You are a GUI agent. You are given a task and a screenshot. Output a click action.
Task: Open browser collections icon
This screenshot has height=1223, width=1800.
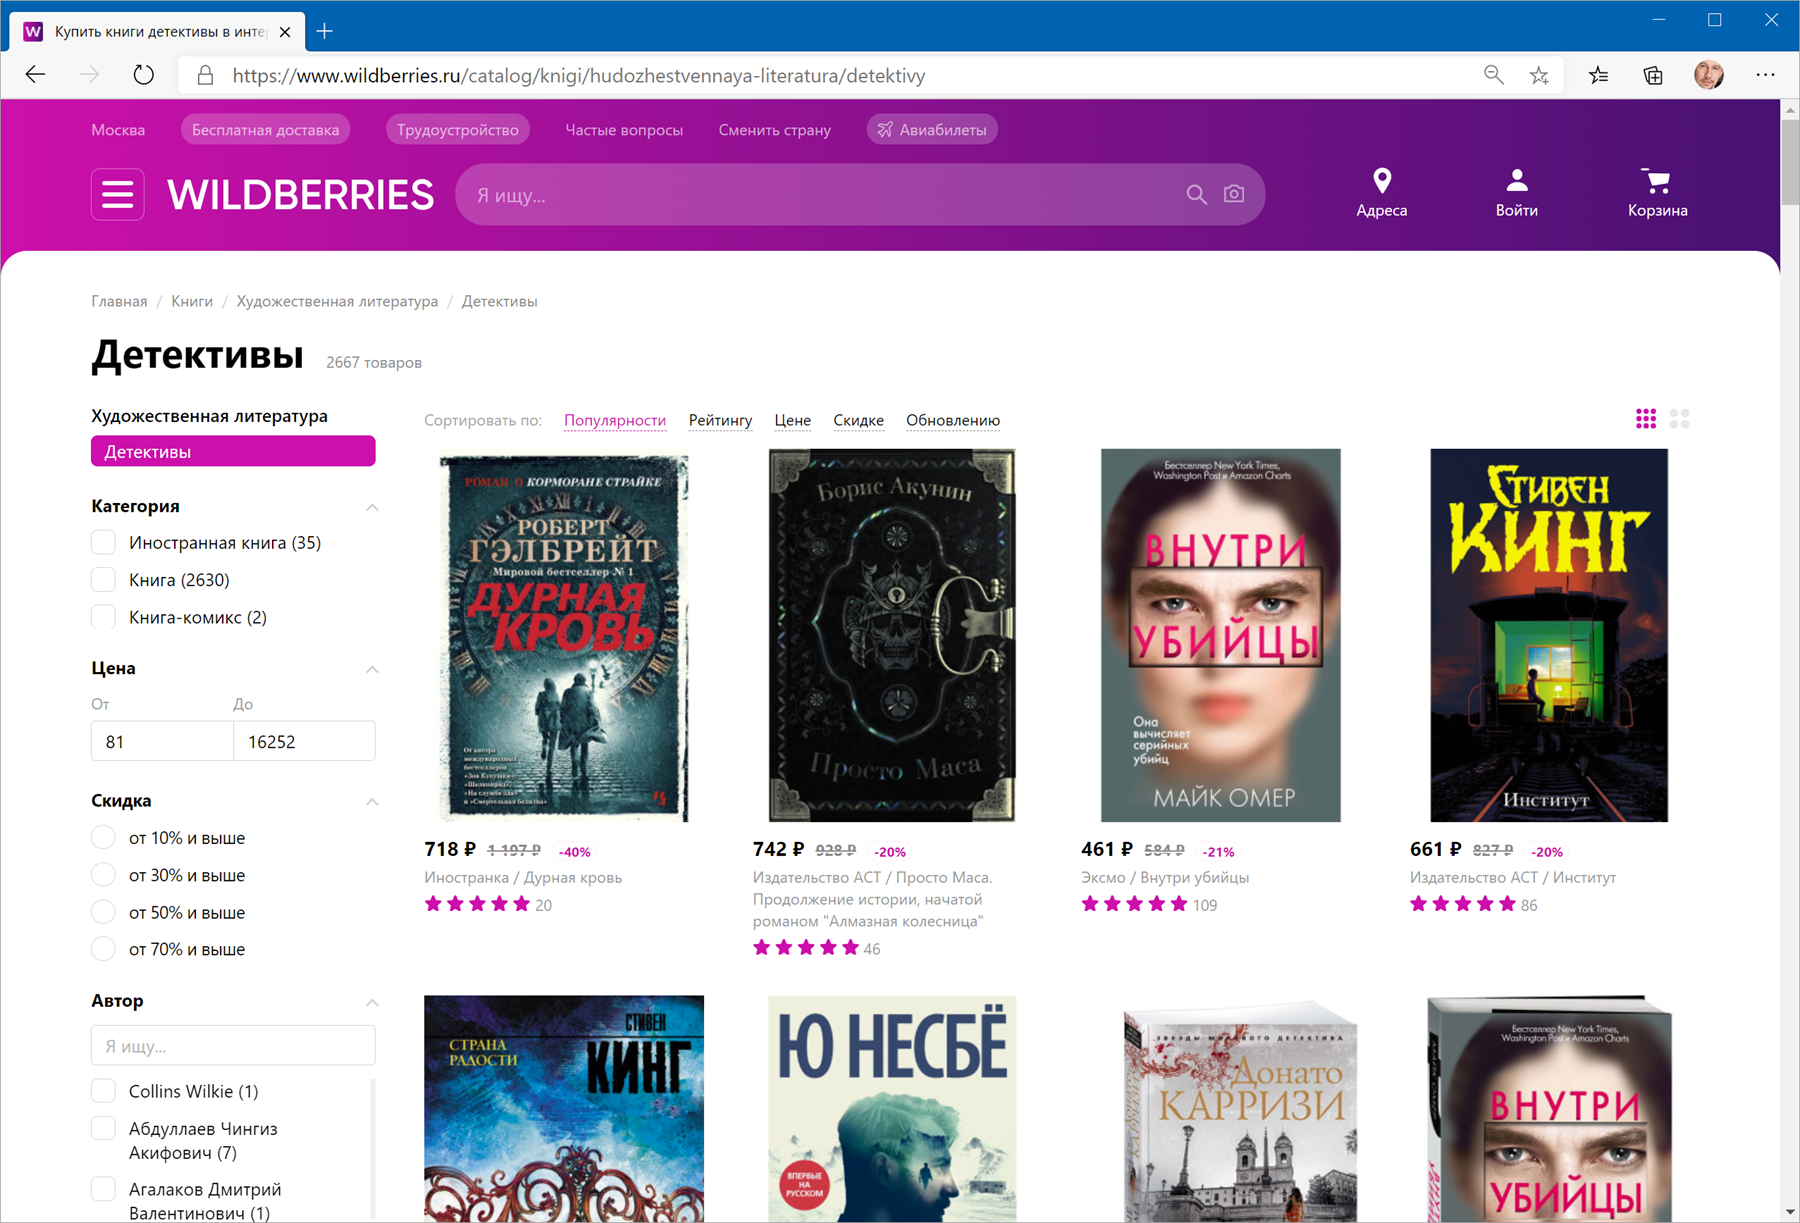pyautogui.click(x=1653, y=75)
